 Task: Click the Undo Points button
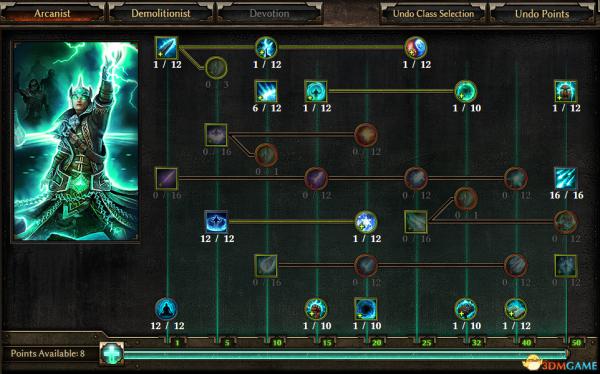tap(542, 14)
